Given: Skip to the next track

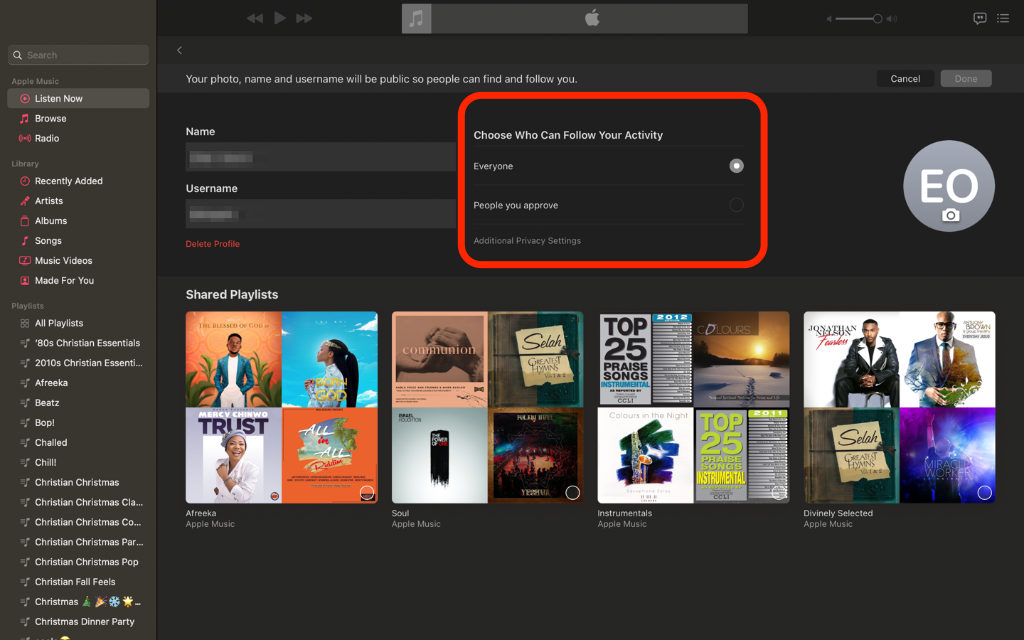Looking at the screenshot, I should pos(305,18).
